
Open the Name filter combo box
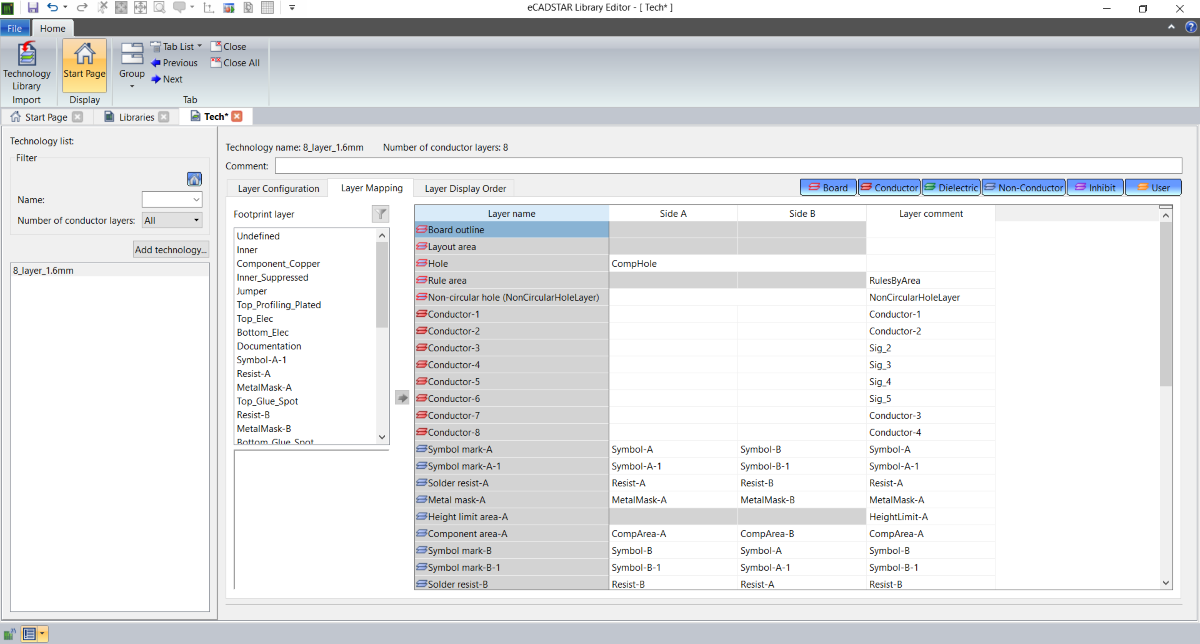pyautogui.click(x=172, y=200)
